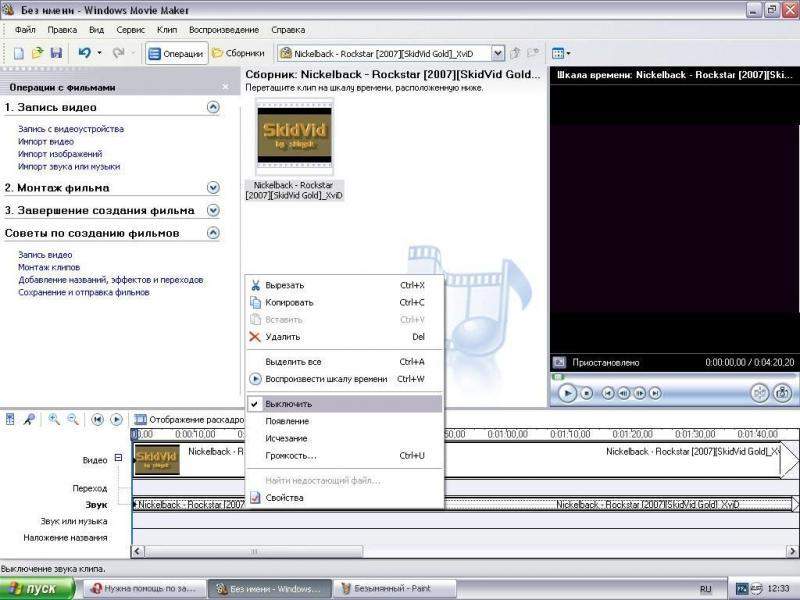Click the Save project icon in toolbar
This screenshot has height=600, width=800.
56,53
